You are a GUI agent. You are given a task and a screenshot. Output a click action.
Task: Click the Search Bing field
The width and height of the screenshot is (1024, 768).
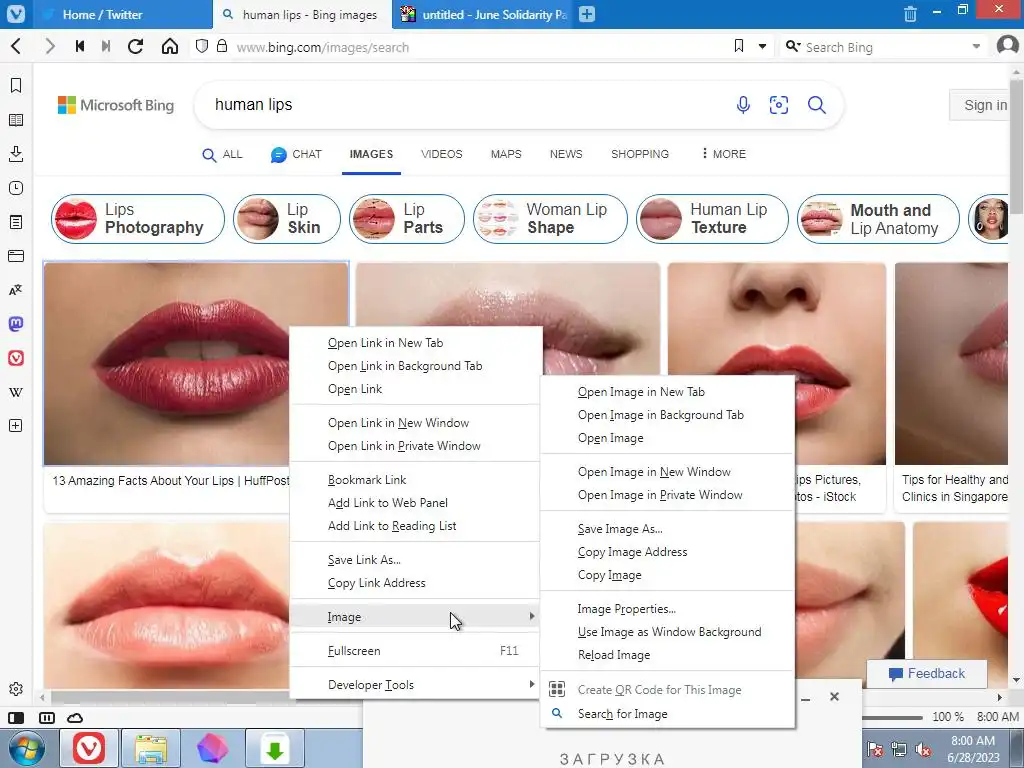pyautogui.click(x=884, y=47)
